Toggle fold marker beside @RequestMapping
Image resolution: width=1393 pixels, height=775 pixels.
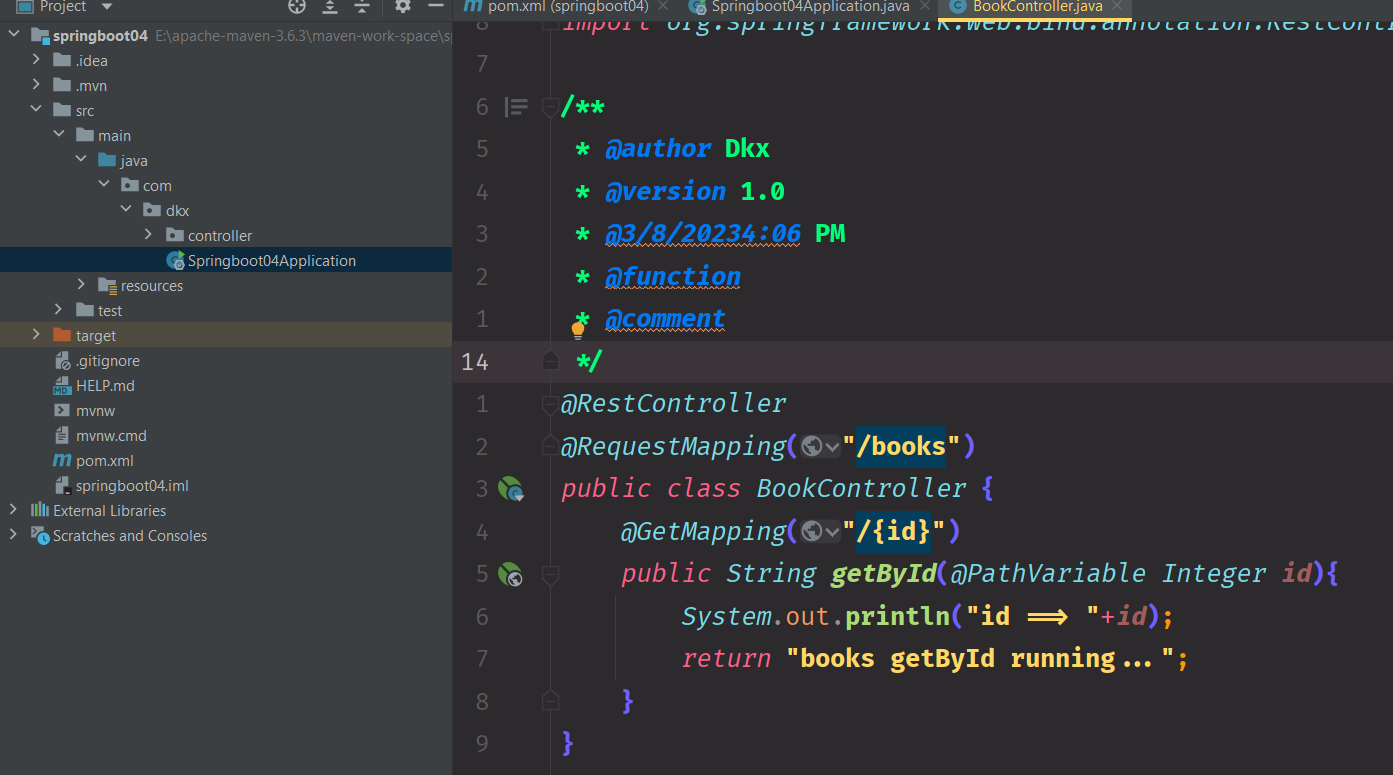click(550, 445)
